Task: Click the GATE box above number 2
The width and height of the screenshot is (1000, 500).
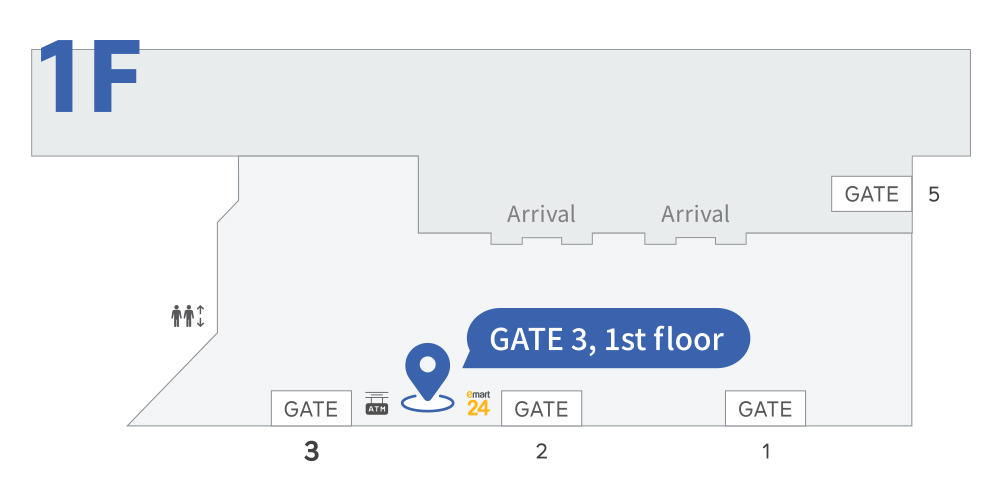Action: [x=541, y=408]
